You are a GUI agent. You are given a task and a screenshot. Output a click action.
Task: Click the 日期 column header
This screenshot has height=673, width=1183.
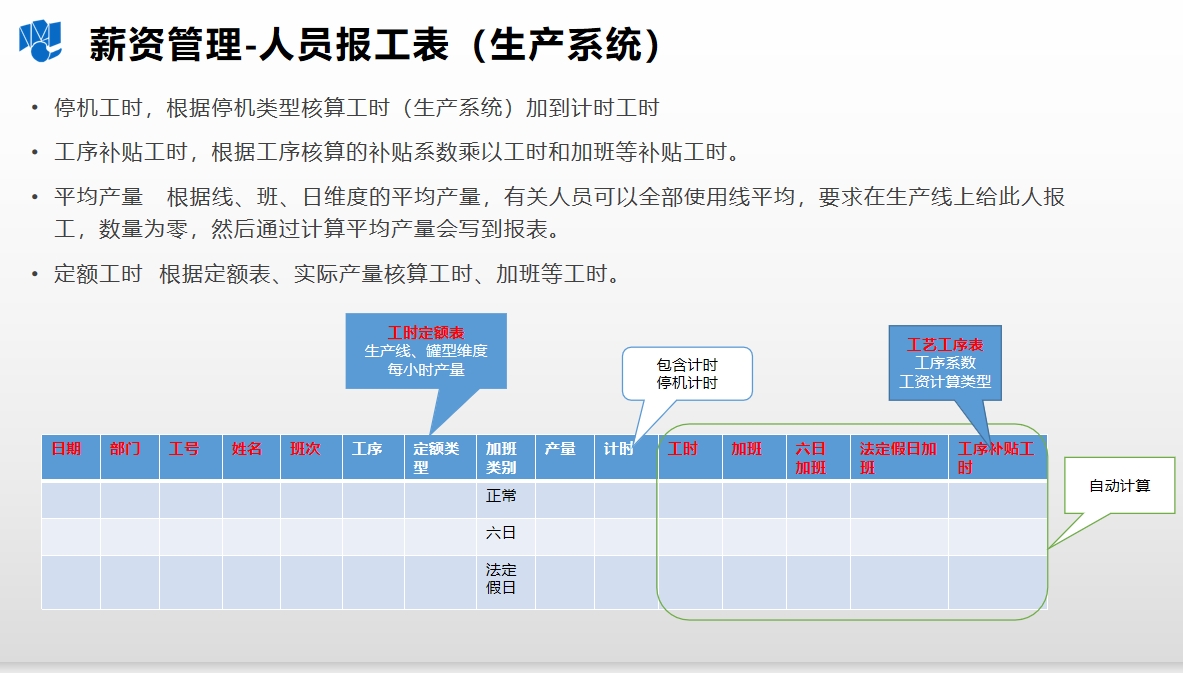click(x=71, y=457)
